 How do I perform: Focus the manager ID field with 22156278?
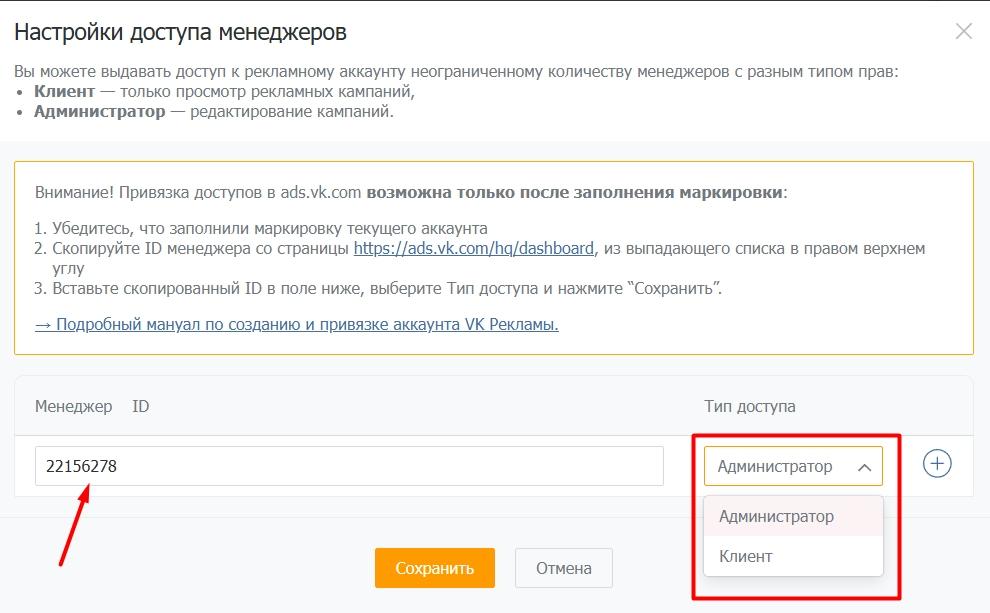[x=348, y=466]
